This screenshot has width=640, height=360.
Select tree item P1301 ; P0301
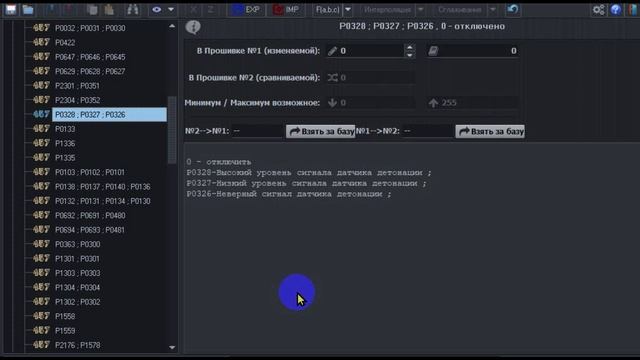tap(77, 259)
